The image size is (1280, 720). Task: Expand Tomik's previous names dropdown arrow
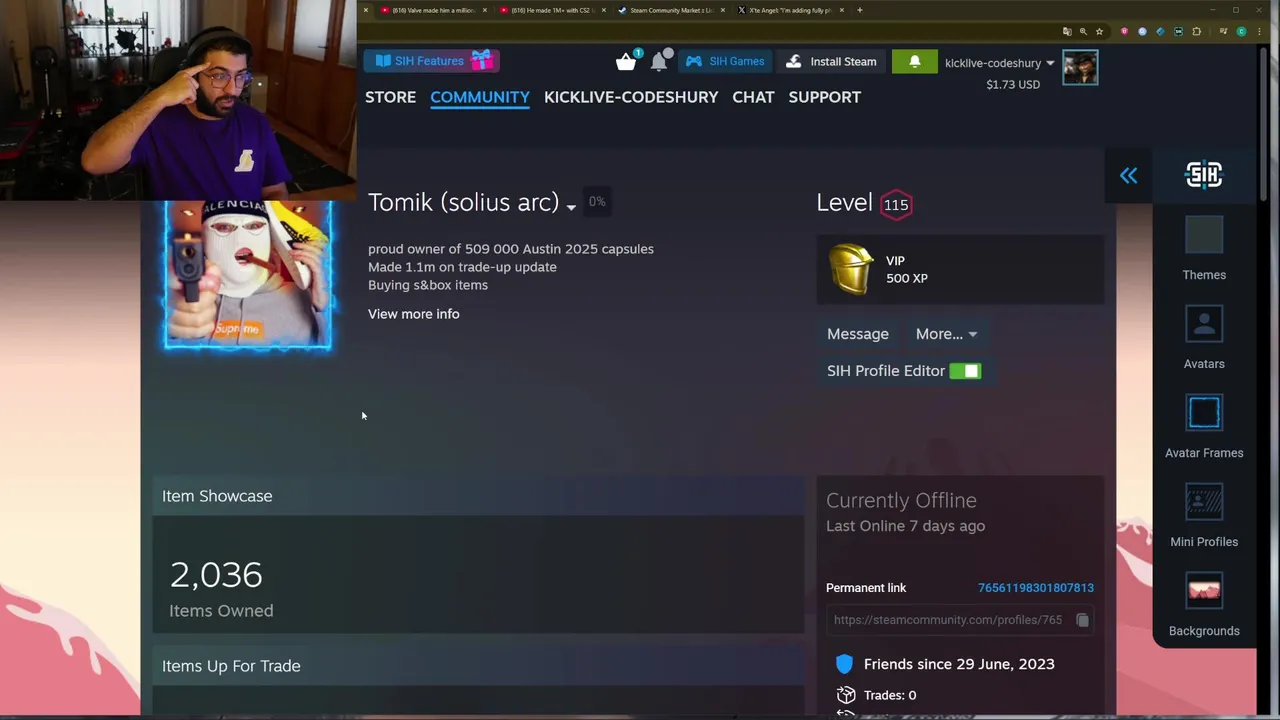pyautogui.click(x=571, y=206)
